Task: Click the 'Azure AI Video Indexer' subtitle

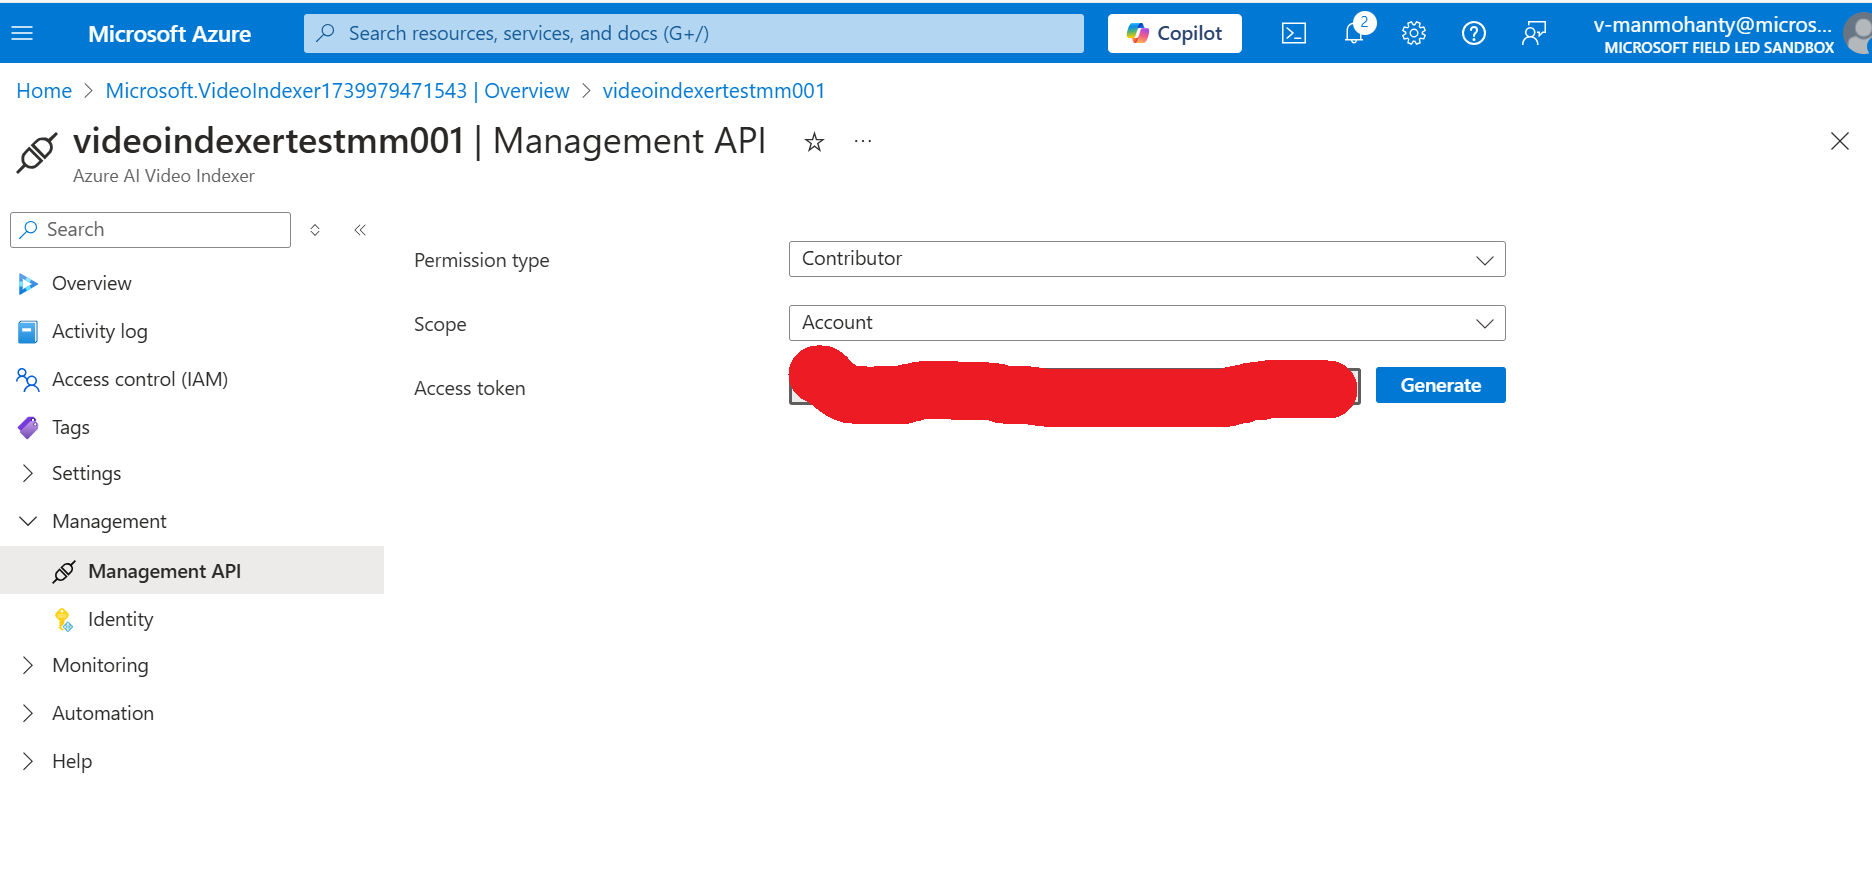Action: [x=164, y=176]
